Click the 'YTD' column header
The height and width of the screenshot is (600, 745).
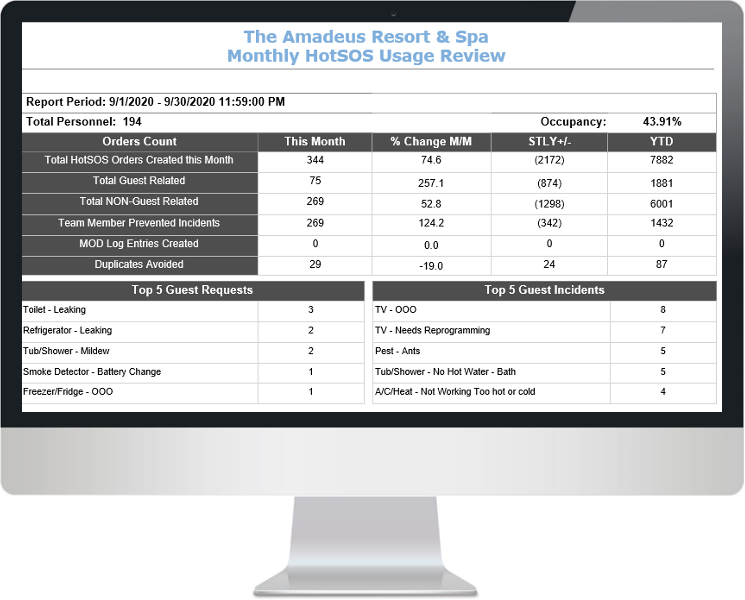(661, 142)
